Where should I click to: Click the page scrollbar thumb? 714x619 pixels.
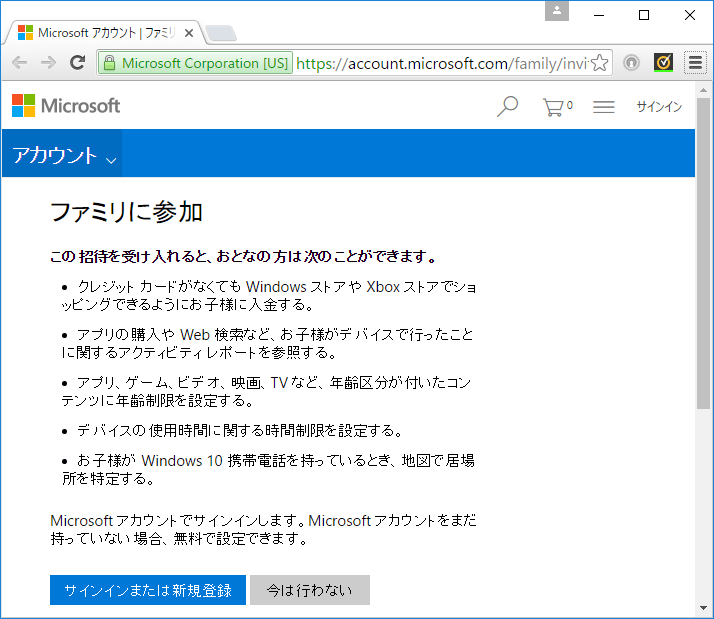pyautogui.click(x=703, y=253)
